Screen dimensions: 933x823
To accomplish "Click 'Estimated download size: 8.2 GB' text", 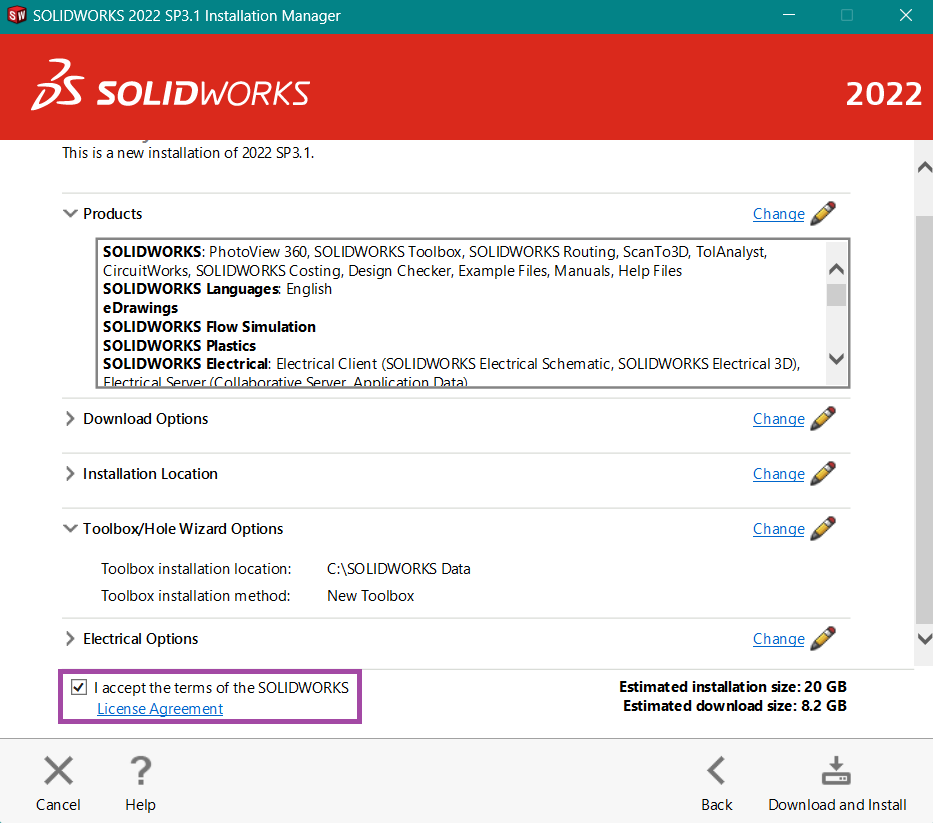I will click(735, 706).
